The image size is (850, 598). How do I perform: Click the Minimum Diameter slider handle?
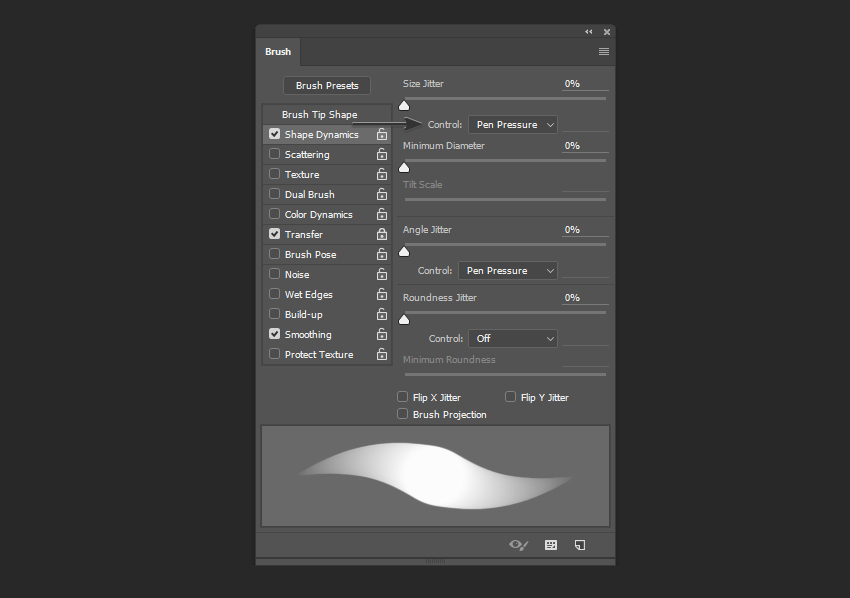coord(404,168)
